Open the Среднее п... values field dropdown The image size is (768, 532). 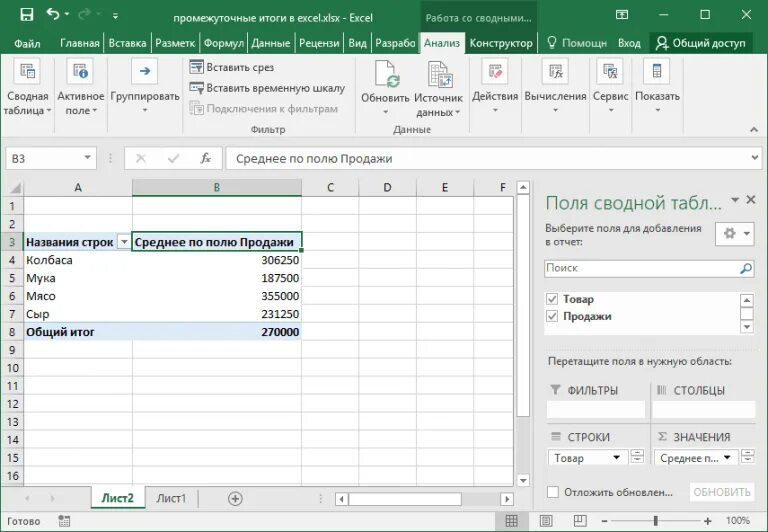[727, 458]
